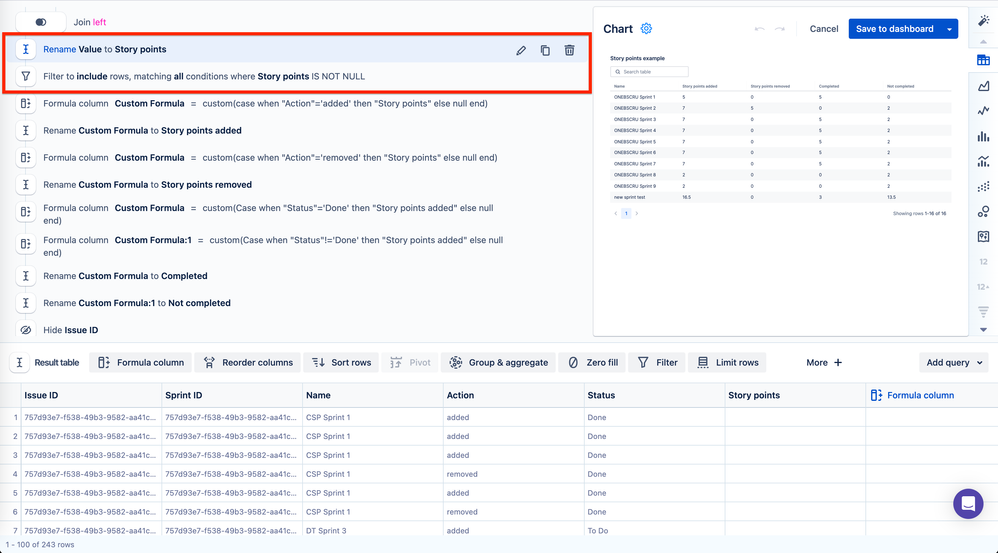Click the formula icon for the 'added' Custom Formula step
The height and width of the screenshot is (553, 998).
coord(25,103)
